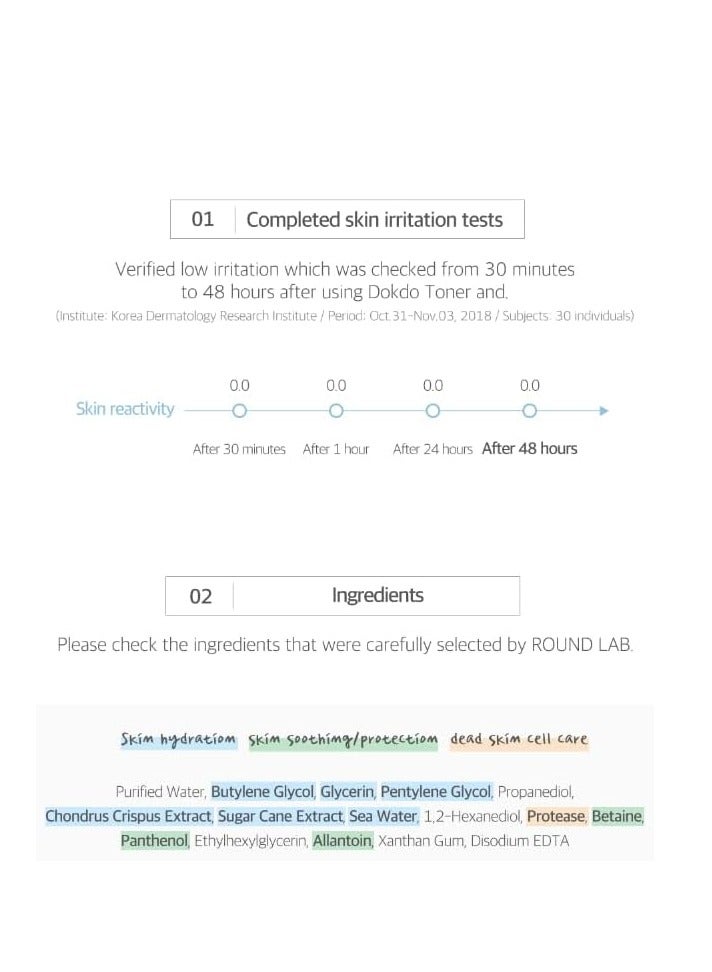This screenshot has width=712, height=972.
Task: Click the green-highlighted Betaine ingredient
Action: tap(617, 816)
